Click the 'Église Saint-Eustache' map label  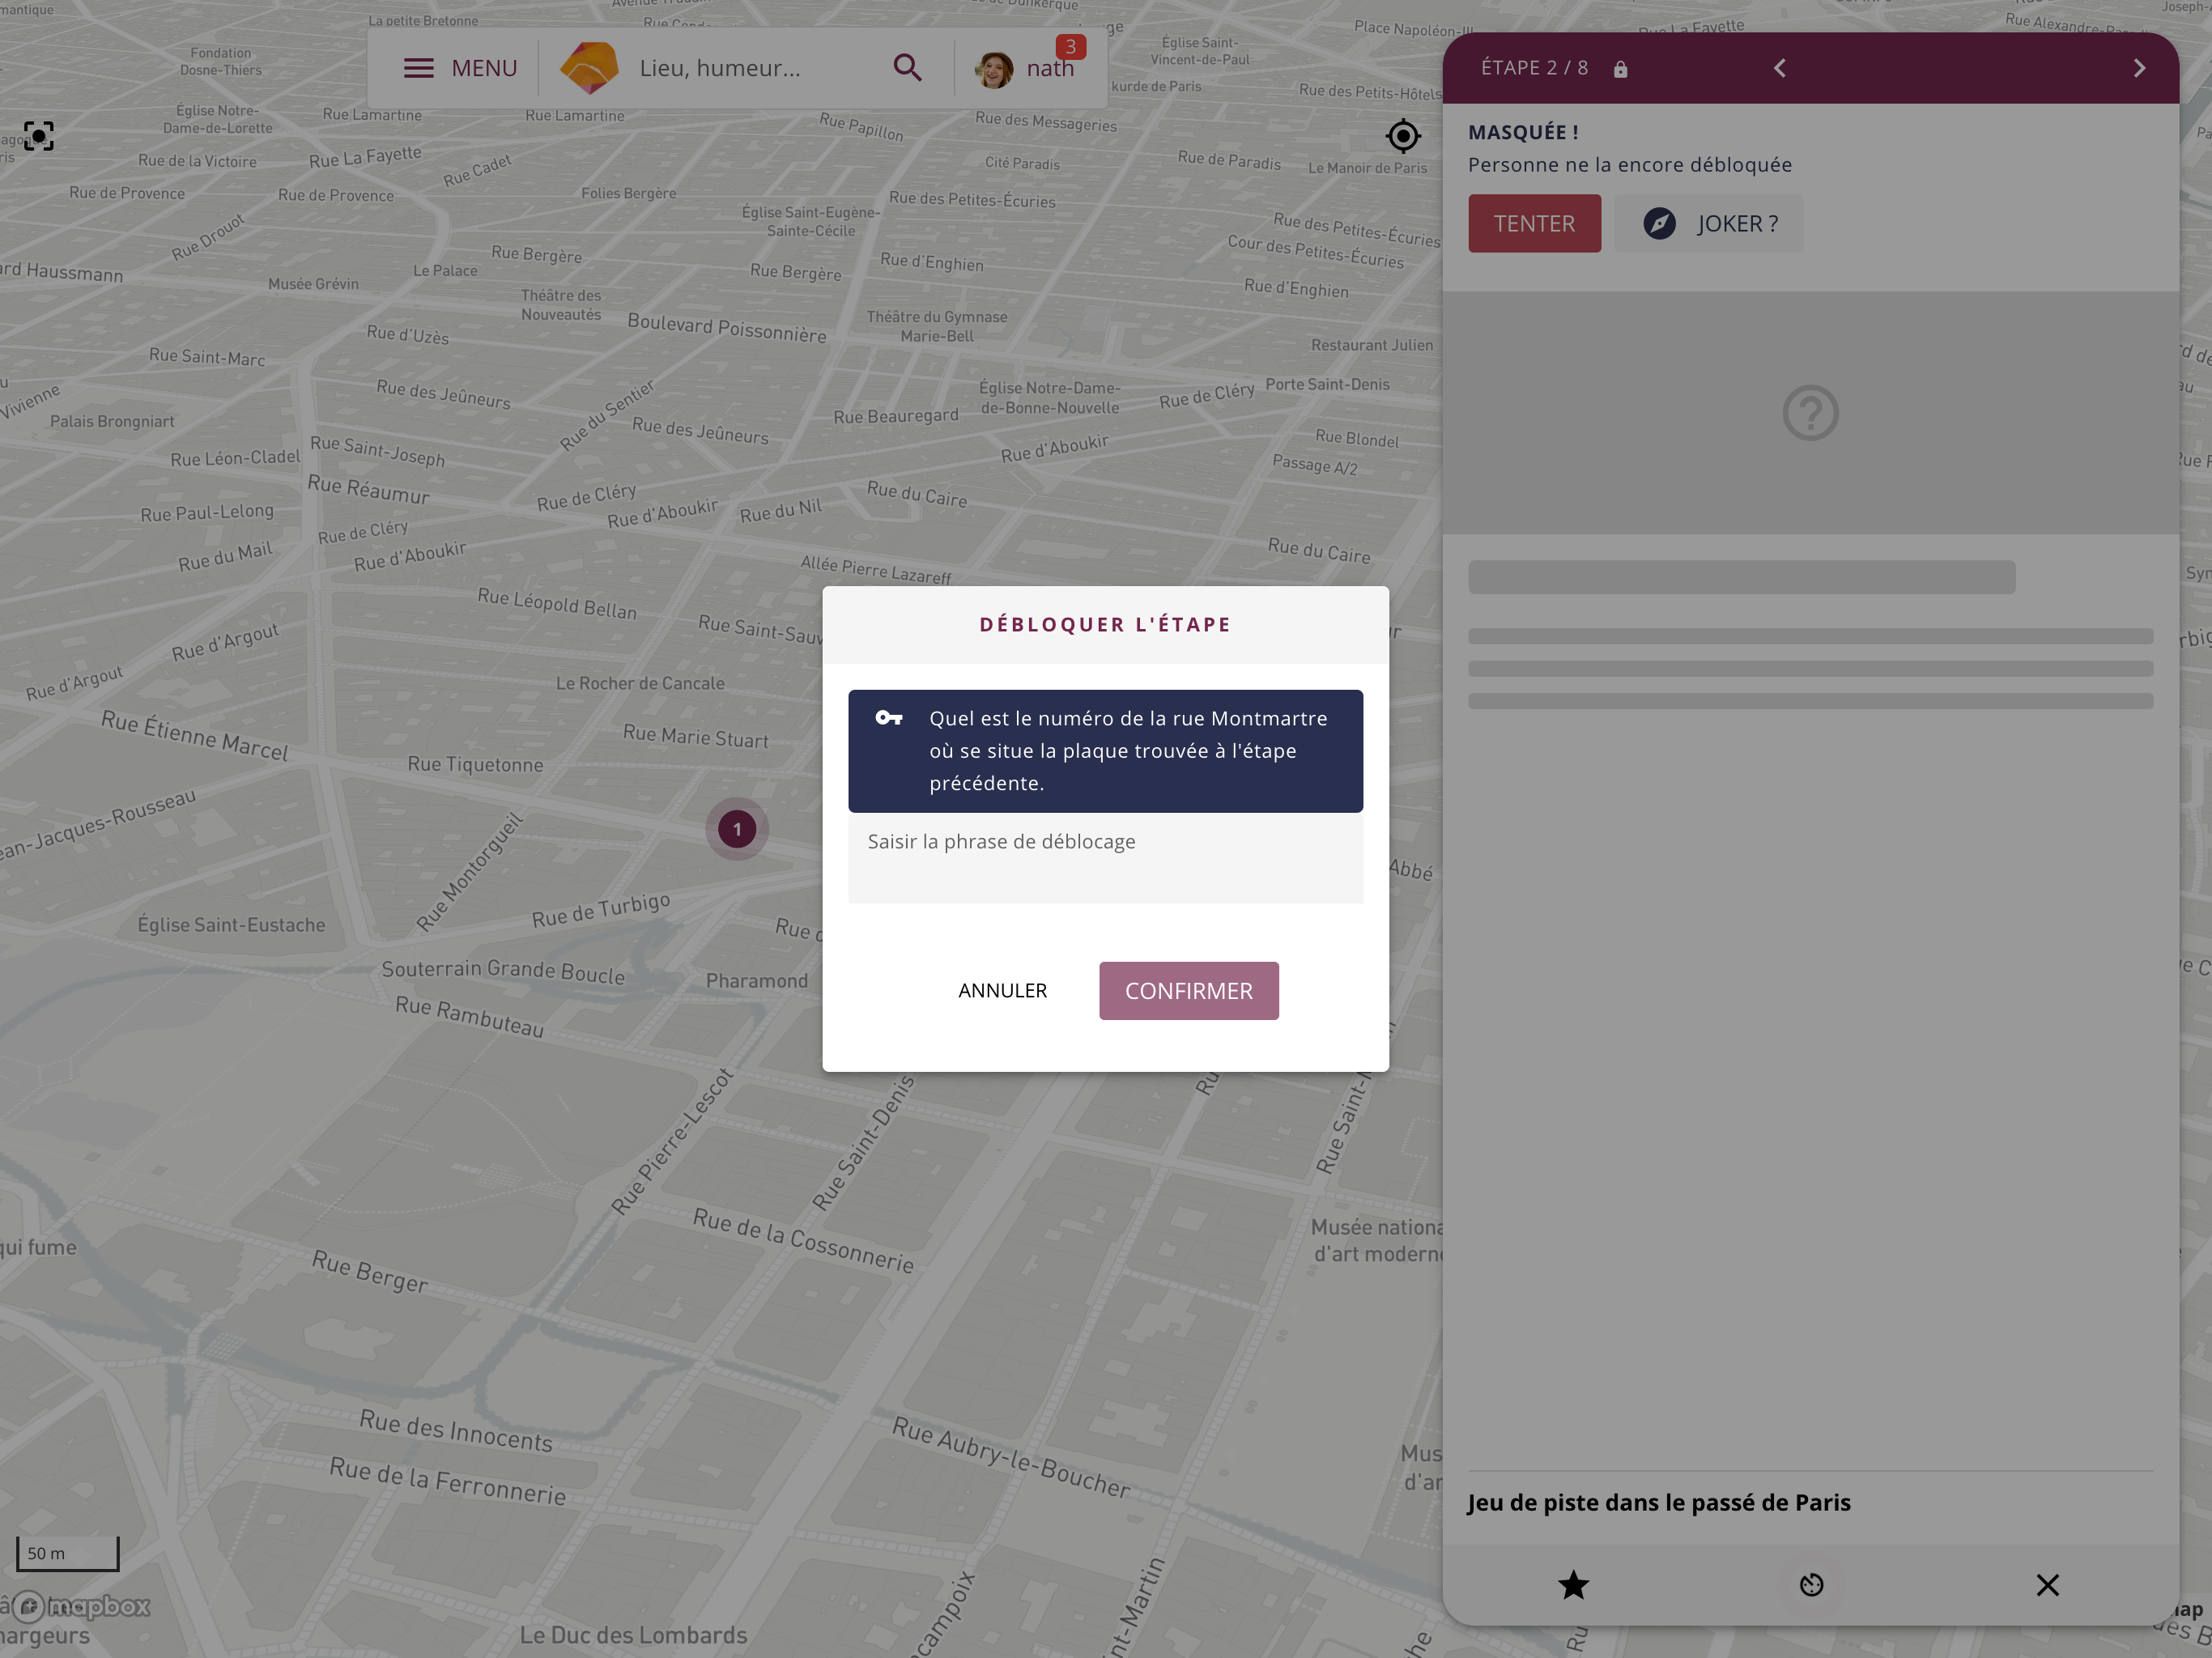pyautogui.click(x=231, y=925)
